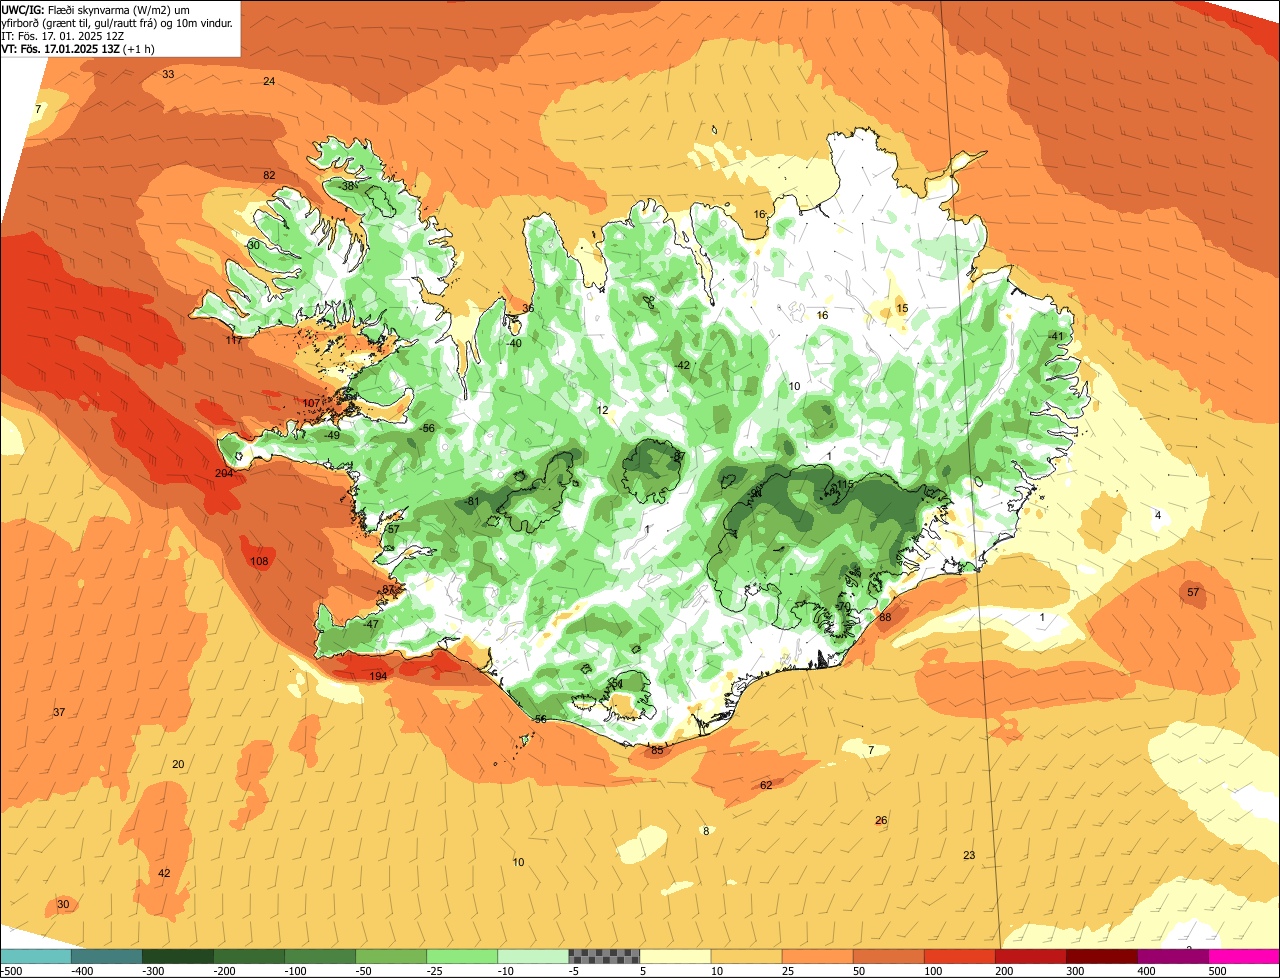Click the 23 flux value on map
Viewport: 1280px width, 978px height.
tap(969, 855)
